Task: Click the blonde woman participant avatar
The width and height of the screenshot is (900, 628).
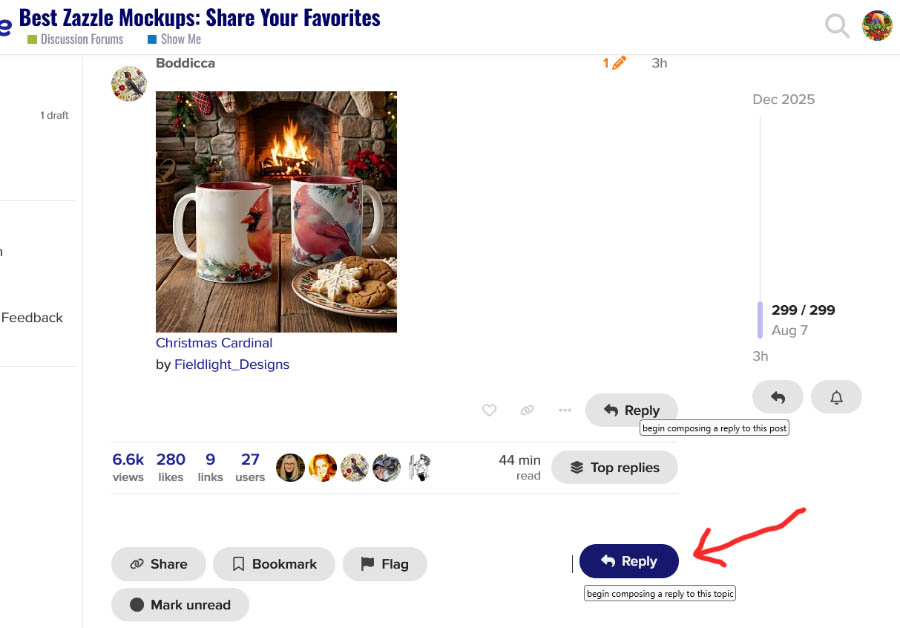Action: click(290, 467)
